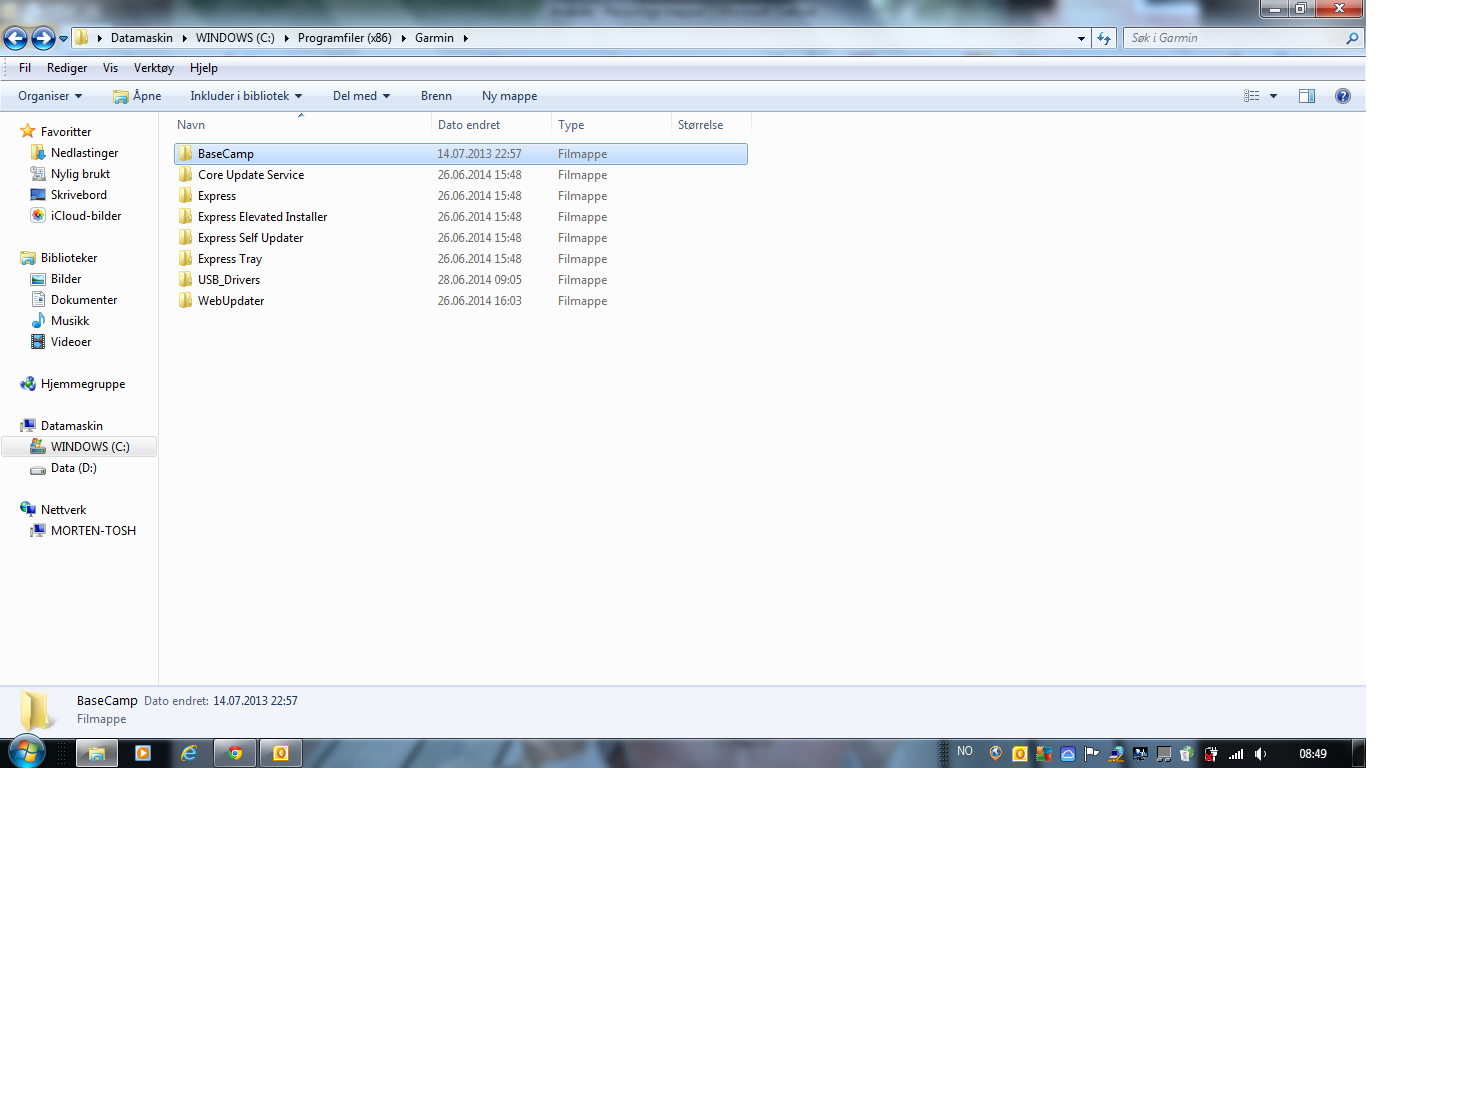The image size is (1469, 1102).
Task: Refresh the folder view
Action: click(1104, 38)
